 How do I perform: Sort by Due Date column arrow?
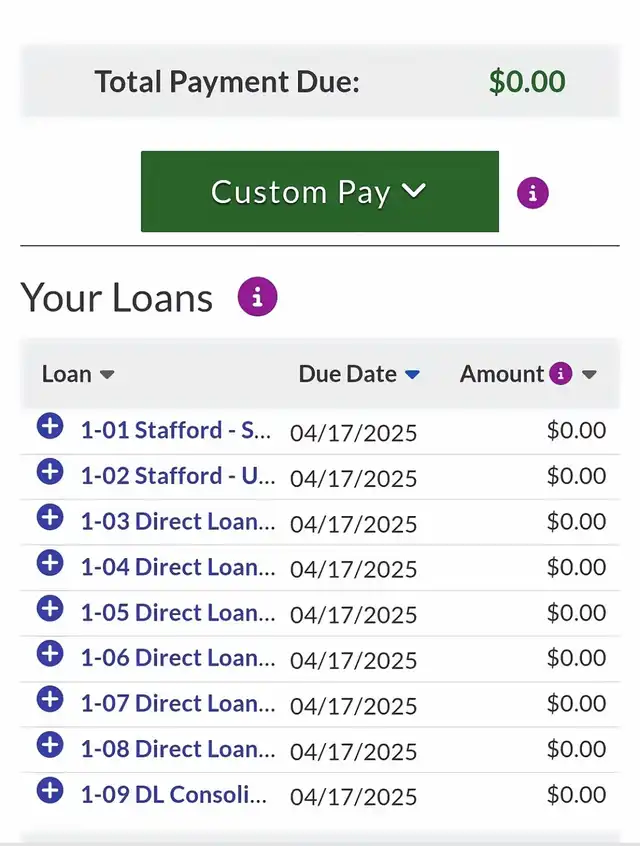coord(412,375)
